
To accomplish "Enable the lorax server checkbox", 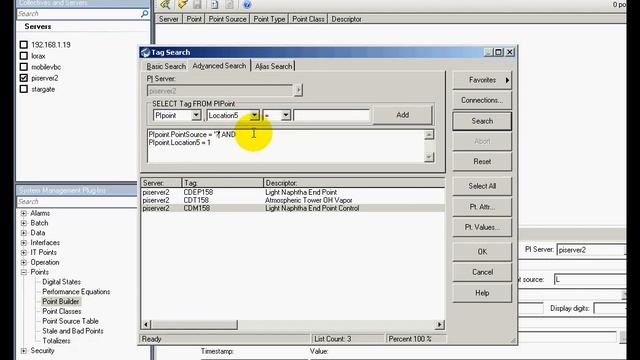I will (x=24, y=56).
